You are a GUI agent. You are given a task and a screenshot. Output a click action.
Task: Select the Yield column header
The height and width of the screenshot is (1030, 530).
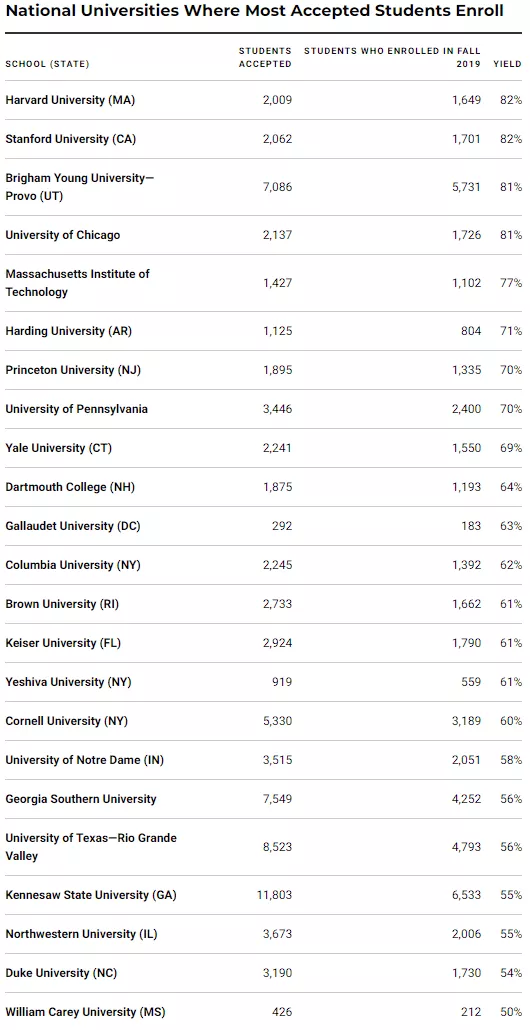pos(508,64)
